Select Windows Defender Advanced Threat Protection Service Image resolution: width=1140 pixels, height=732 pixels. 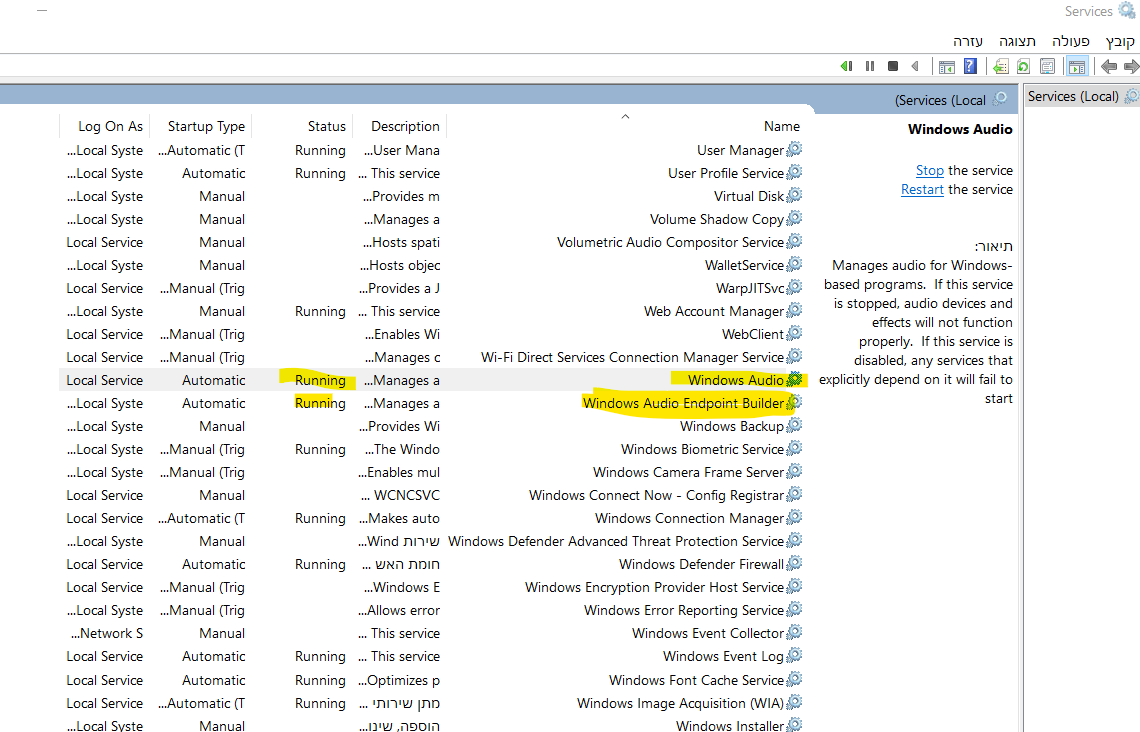tap(616, 541)
